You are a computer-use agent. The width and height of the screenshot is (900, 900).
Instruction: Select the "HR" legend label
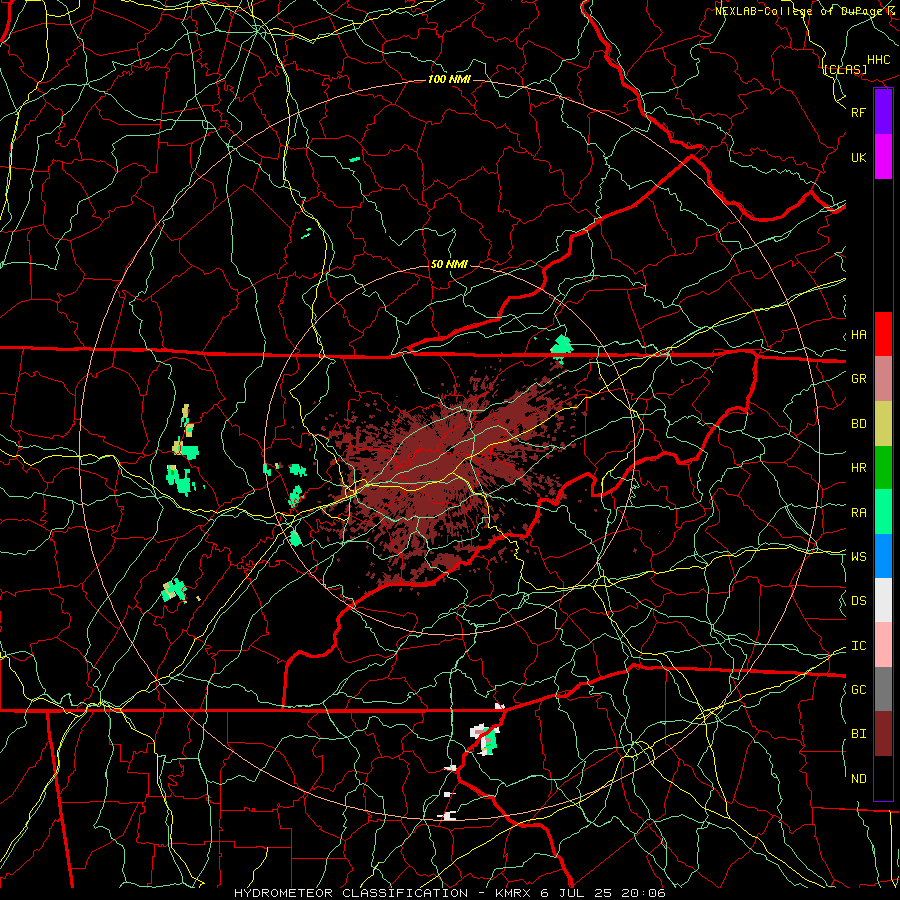[858, 468]
